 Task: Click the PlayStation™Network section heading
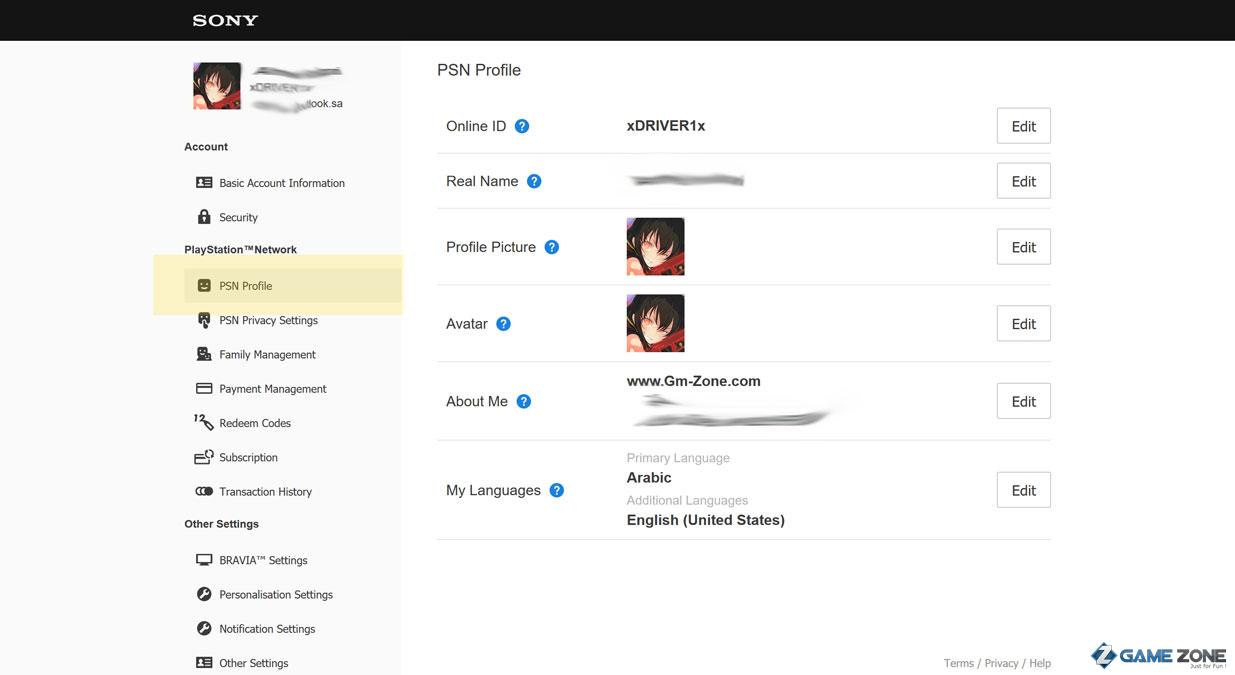click(241, 250)
